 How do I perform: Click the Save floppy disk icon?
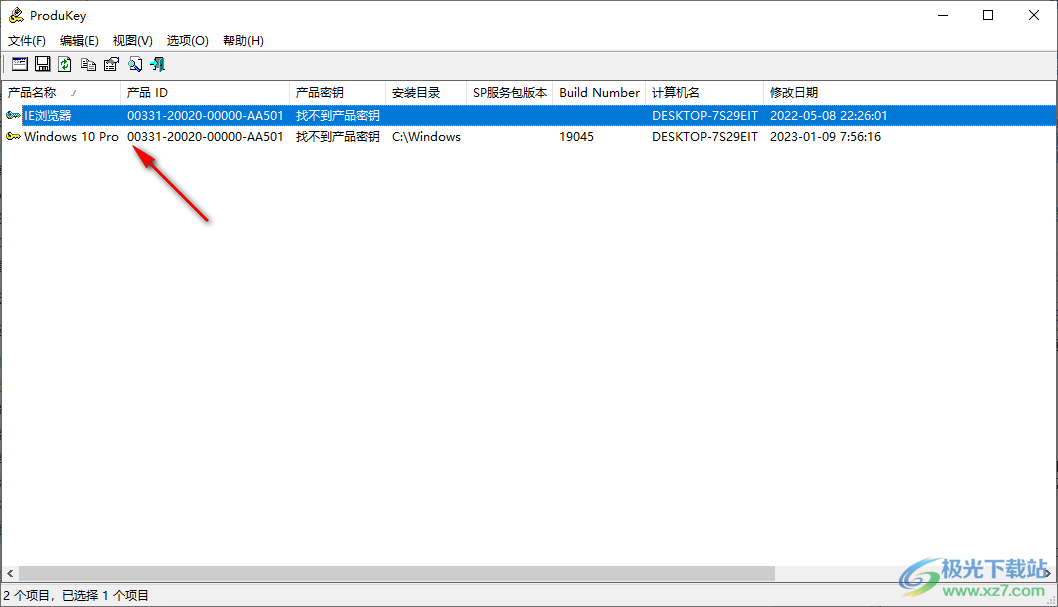click(43, 64)
